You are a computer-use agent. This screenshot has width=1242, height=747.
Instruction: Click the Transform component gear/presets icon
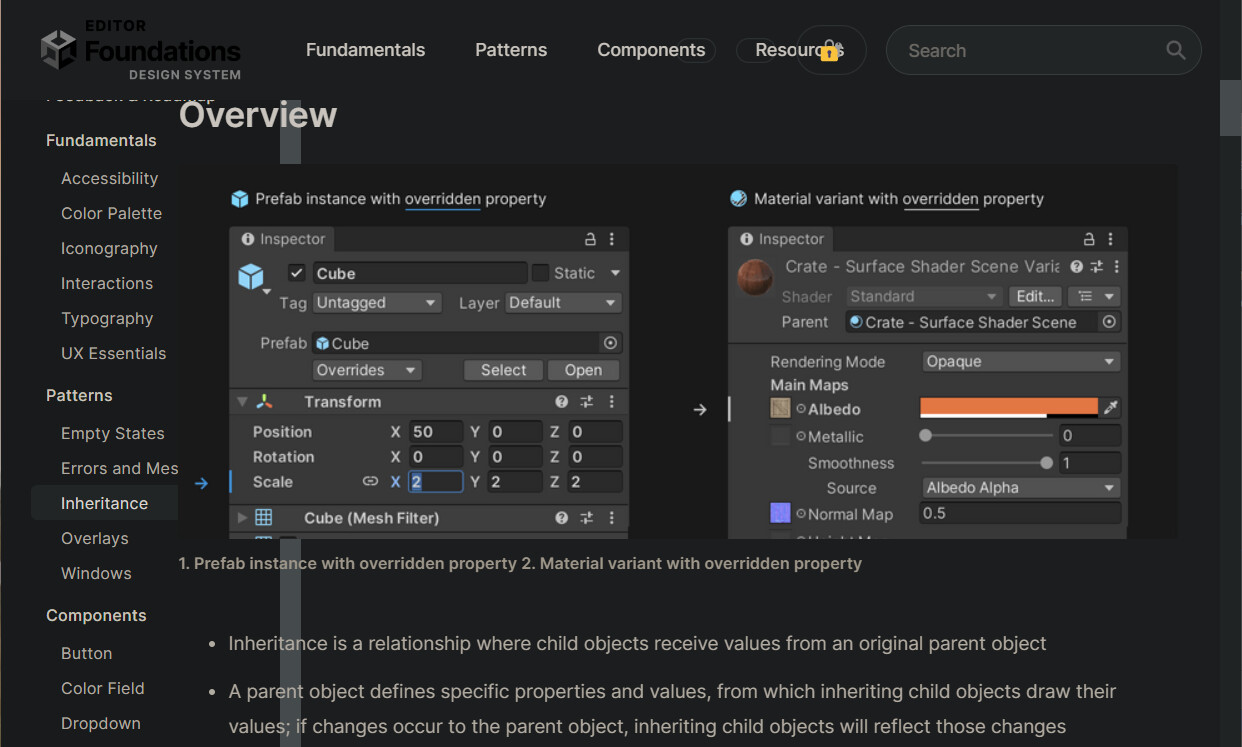pyautogui.click(x=588, y=401)
